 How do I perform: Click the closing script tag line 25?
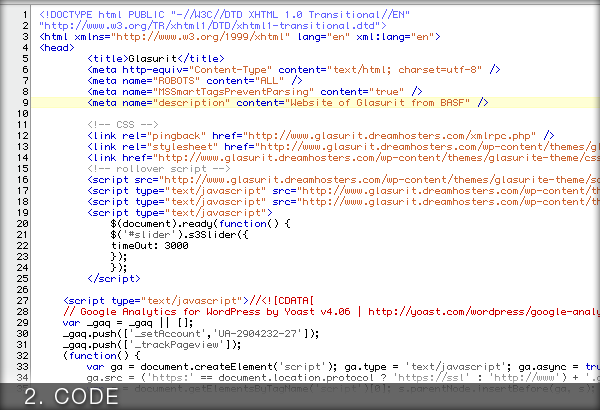(x=114, y=279)
